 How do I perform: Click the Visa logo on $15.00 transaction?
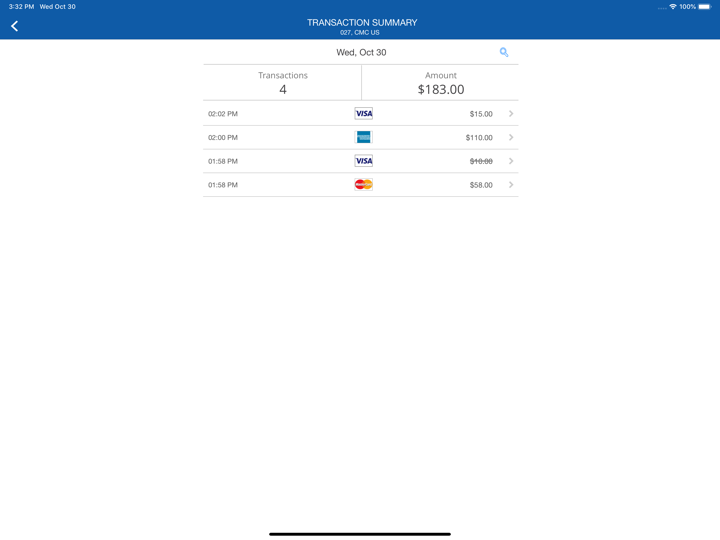click(x=363, y=114)
